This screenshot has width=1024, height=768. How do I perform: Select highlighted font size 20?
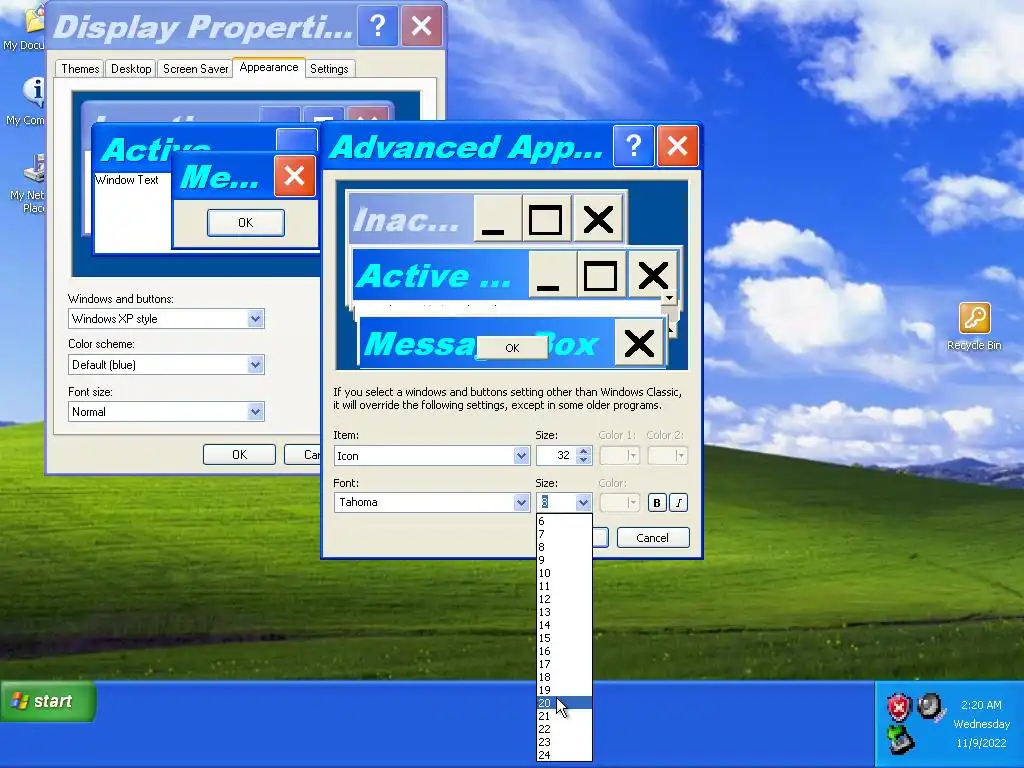point(564,703)
